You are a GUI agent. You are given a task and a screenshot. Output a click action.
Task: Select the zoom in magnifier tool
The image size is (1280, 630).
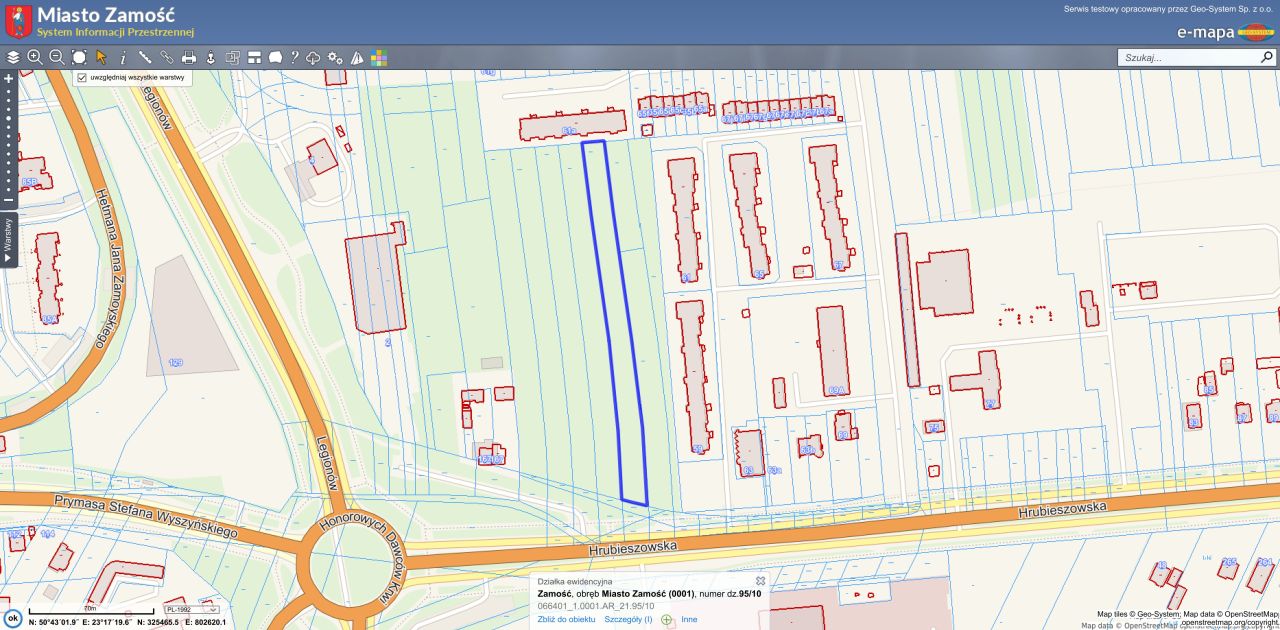(35, 58)
